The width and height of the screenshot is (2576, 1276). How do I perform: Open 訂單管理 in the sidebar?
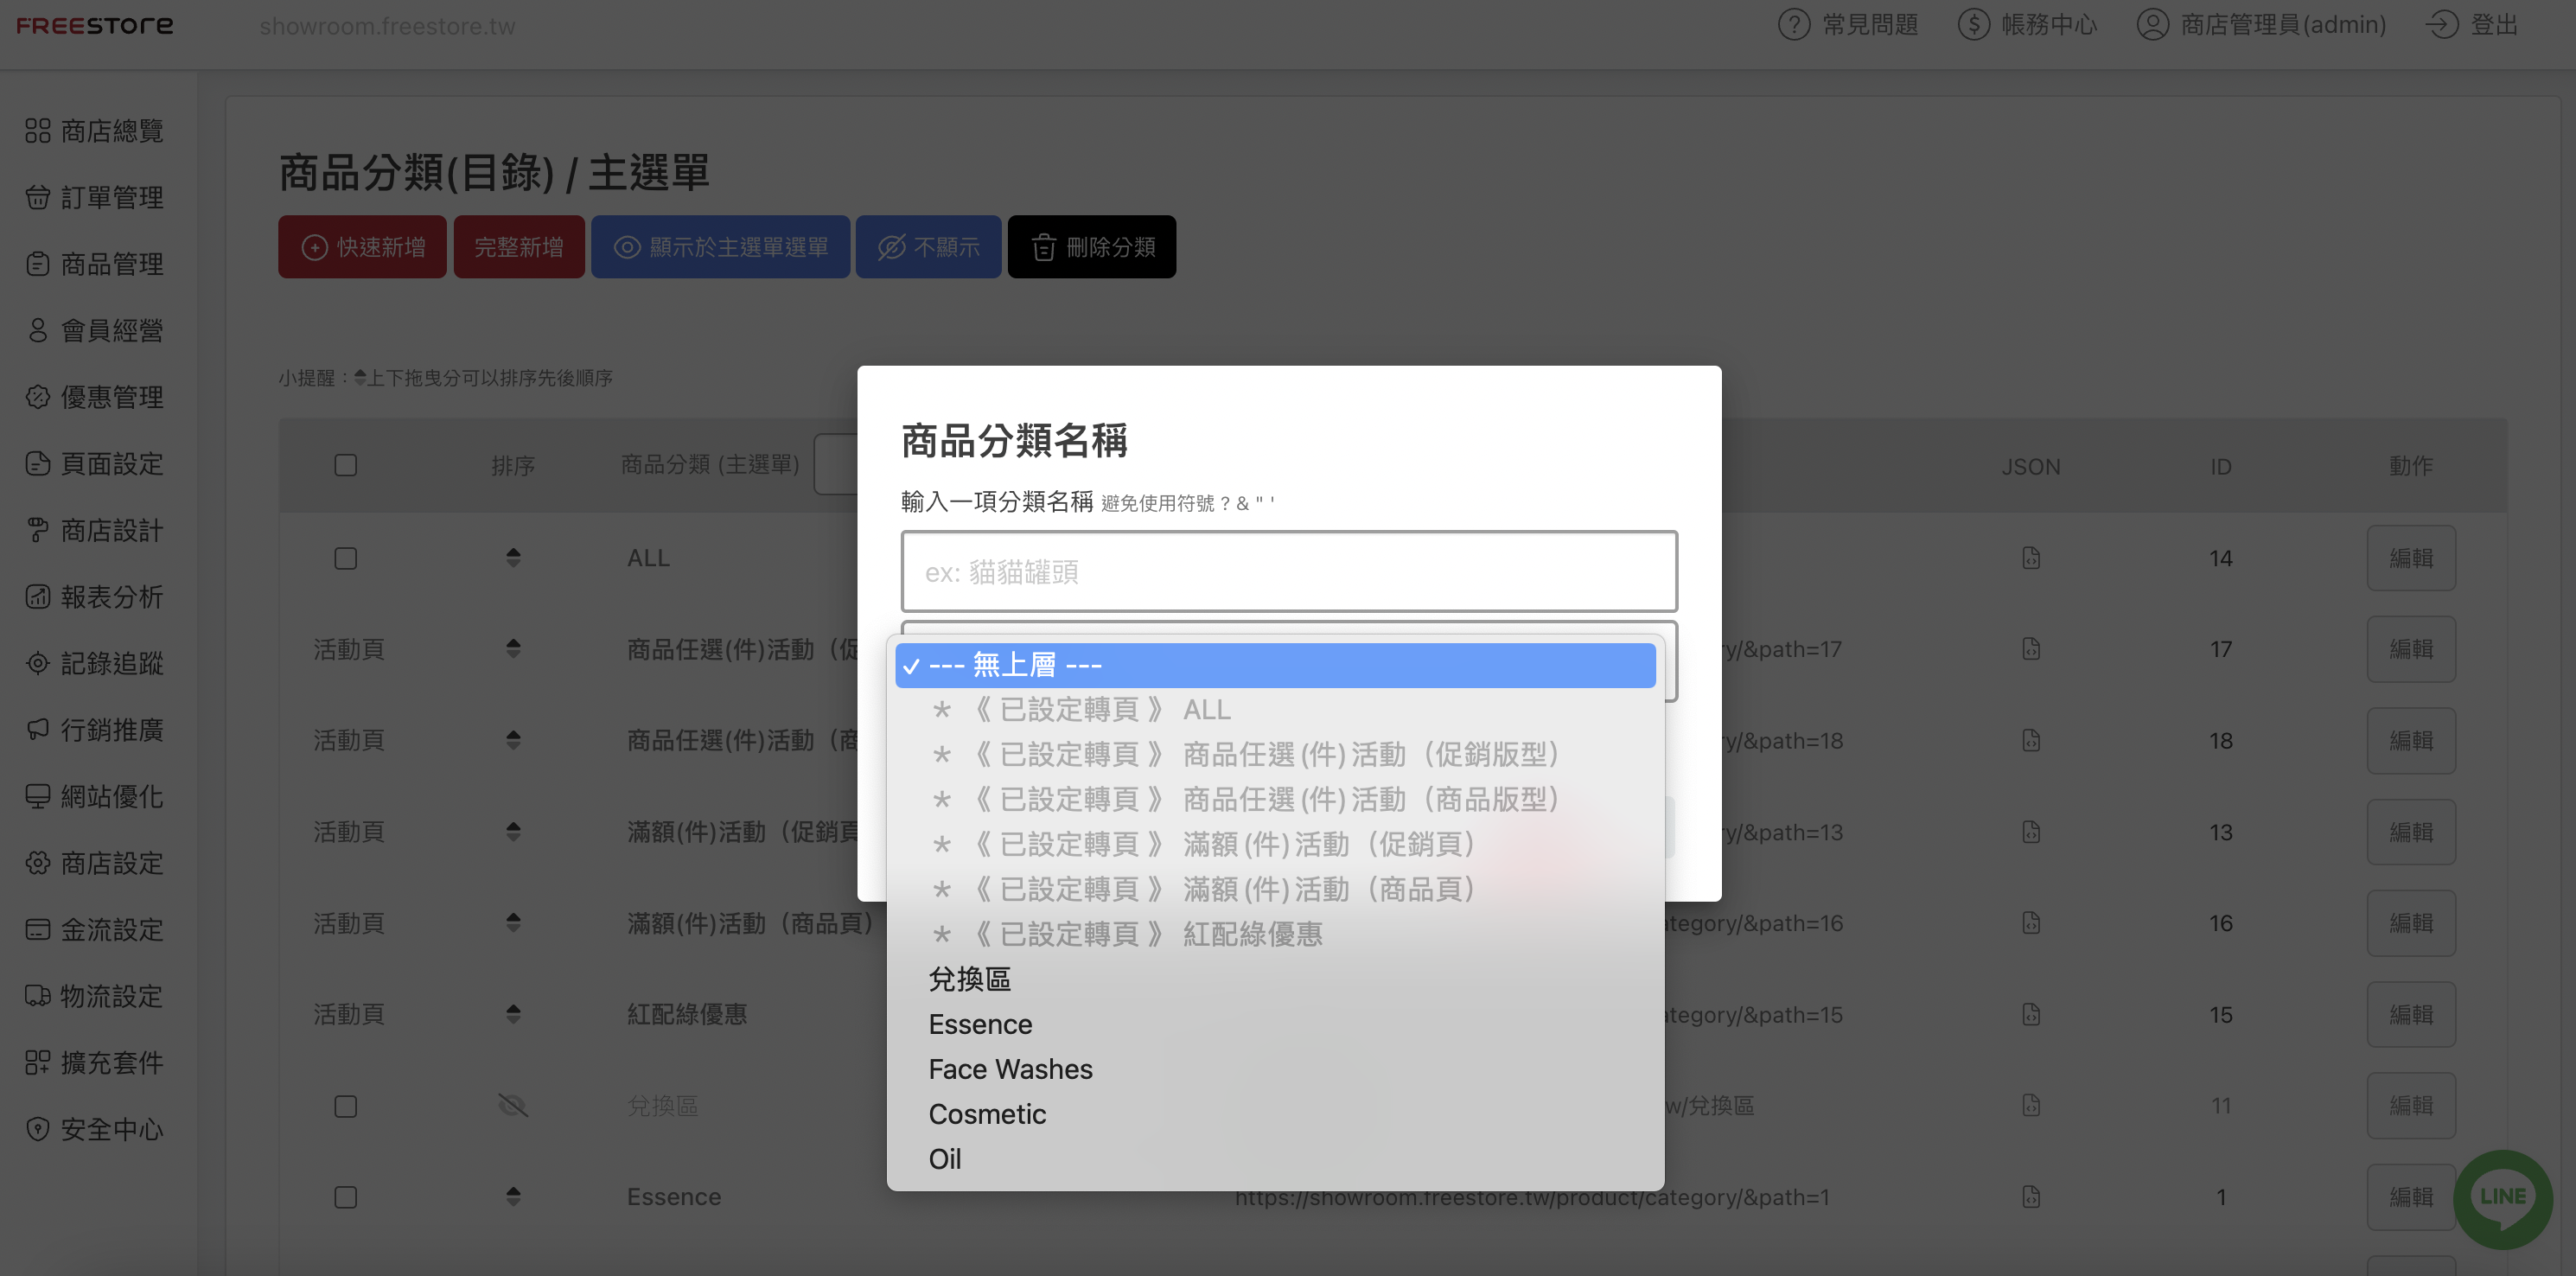[94, 197]
